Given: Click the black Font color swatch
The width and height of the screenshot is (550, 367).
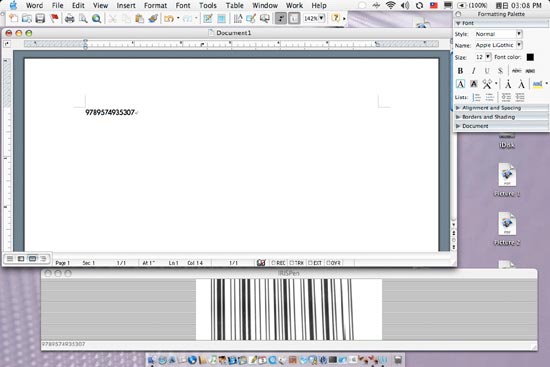Looking at the screenshot, I should click(x=530, y=57).
